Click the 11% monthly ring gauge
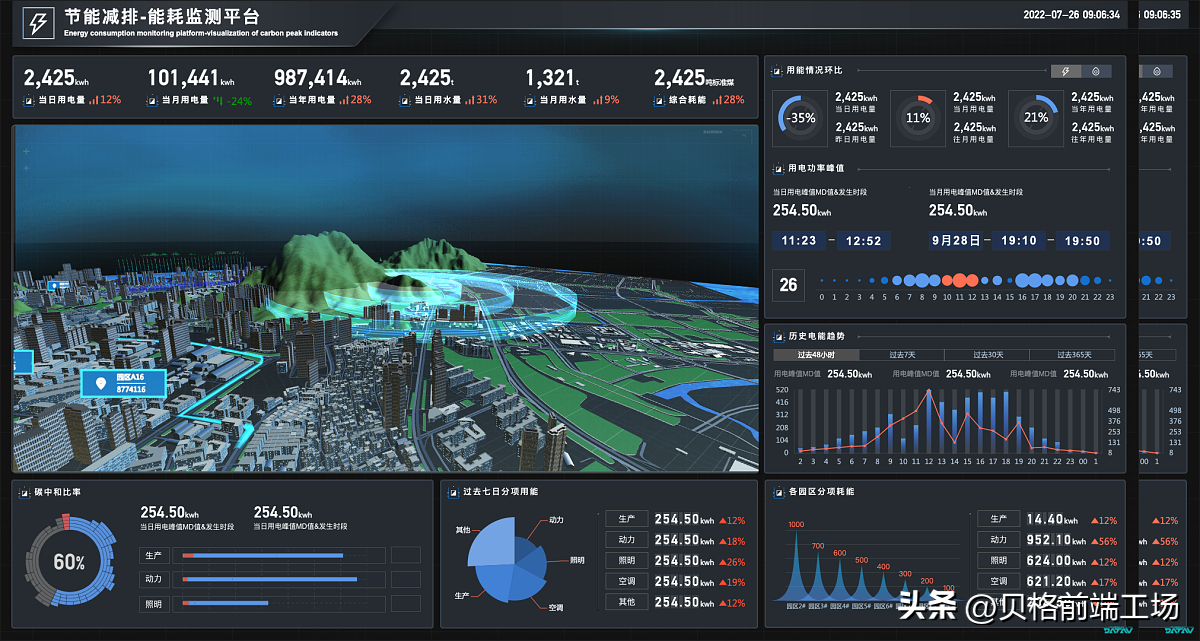 point(918,117)
